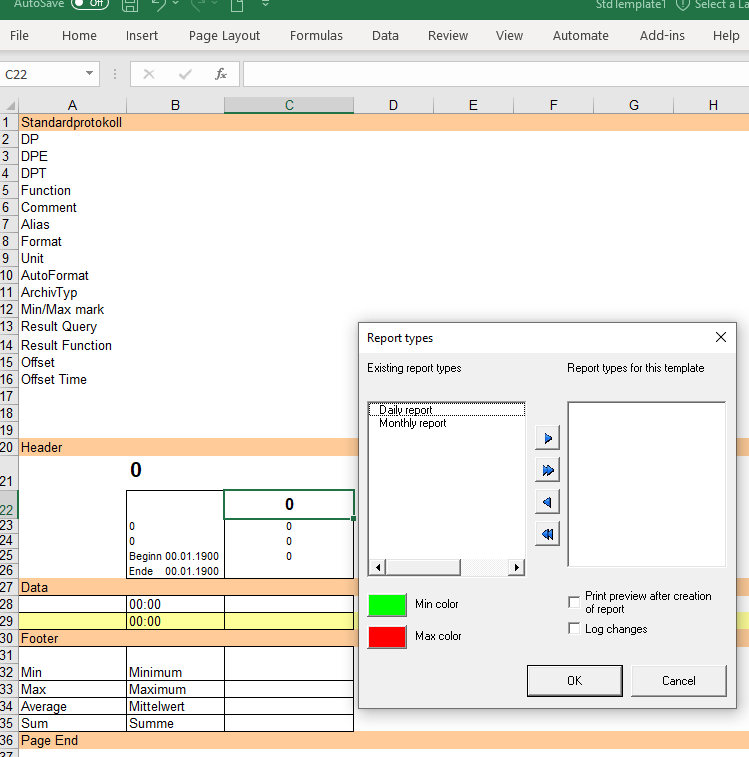This screenshot has height=757, width=749.
Task: Click Cancel in Report types dialog
Action: 678,681
